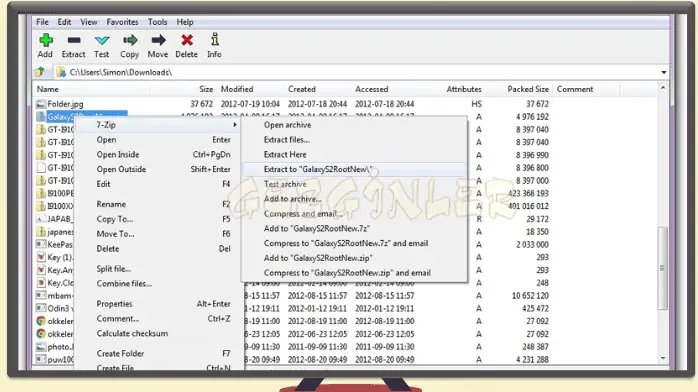The image size is (698, 392).
Task: Click the Move toolbar icon
Action: coord(158,40)
